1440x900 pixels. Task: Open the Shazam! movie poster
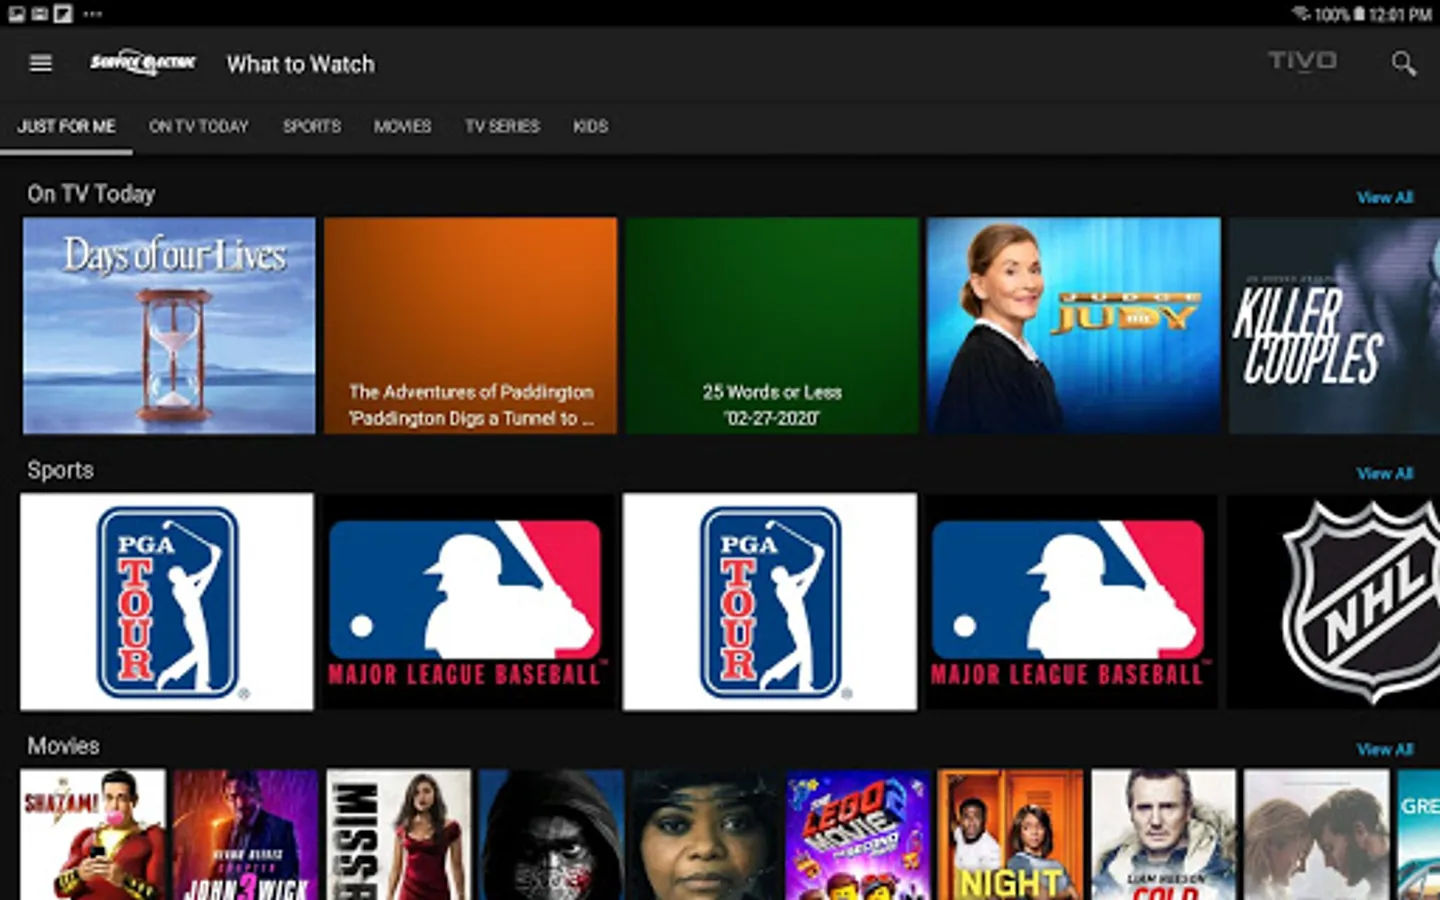point(93,834)
